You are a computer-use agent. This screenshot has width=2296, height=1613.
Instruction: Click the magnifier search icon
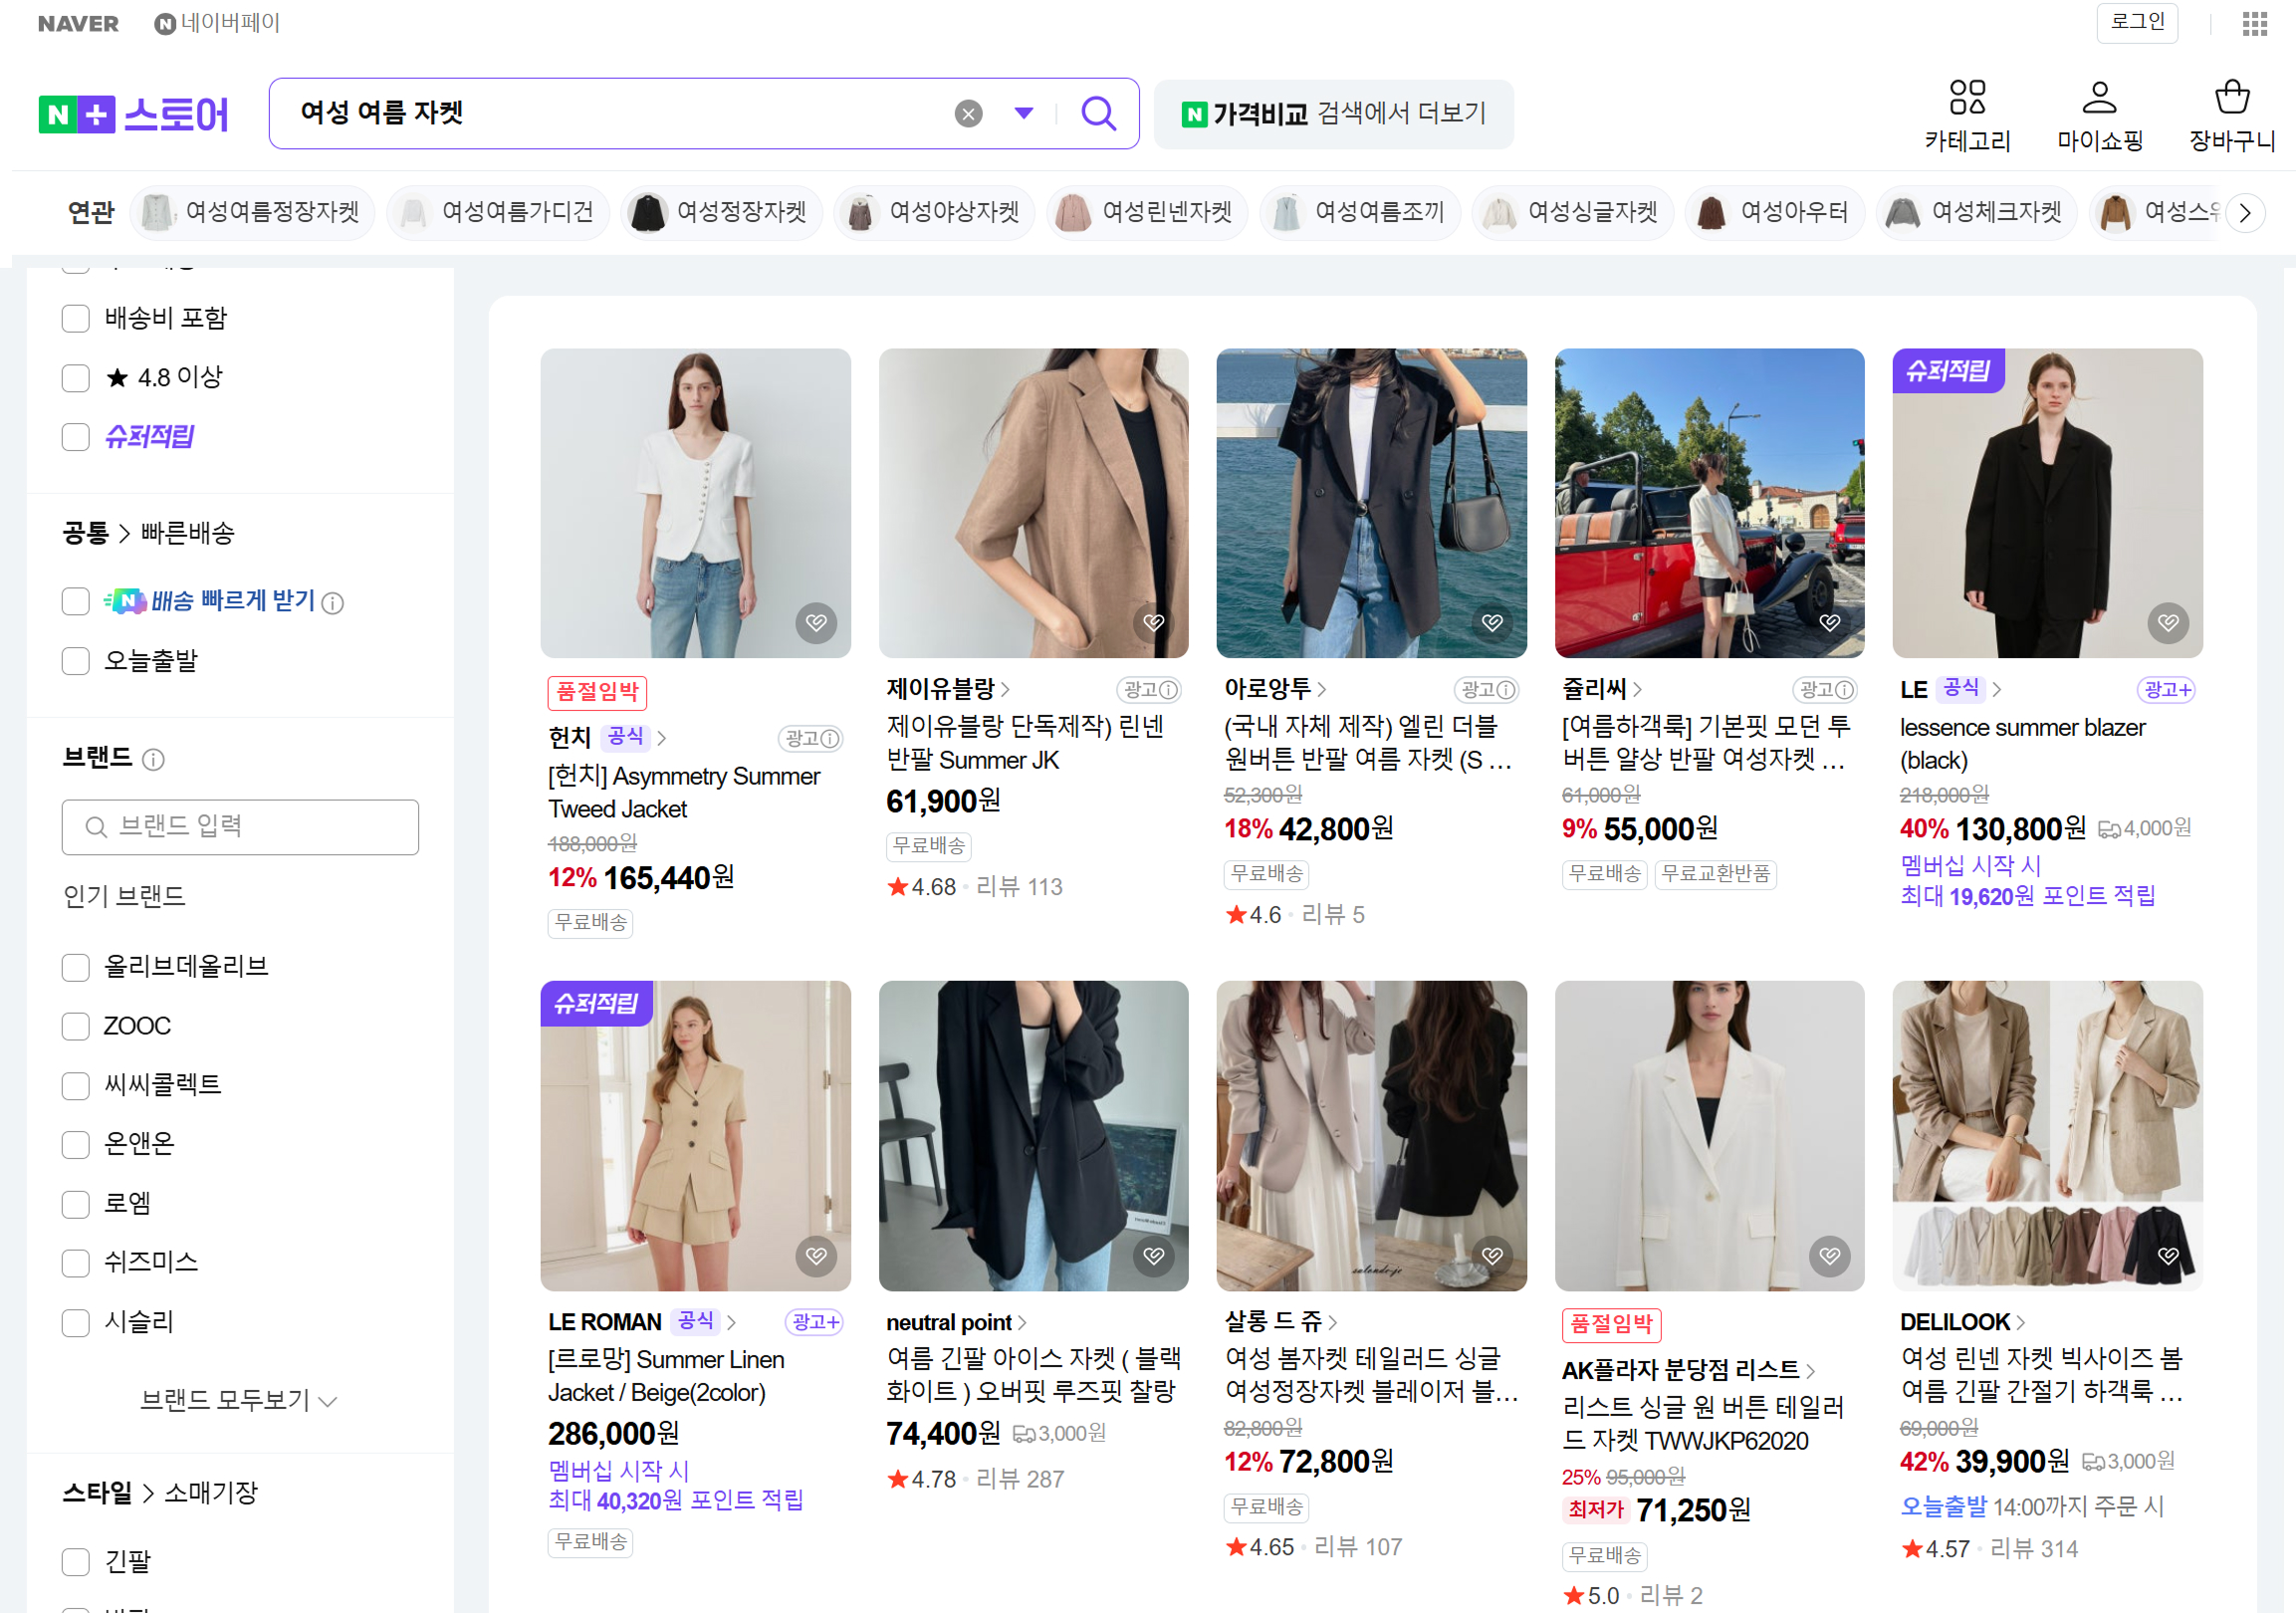(1098, 113)
